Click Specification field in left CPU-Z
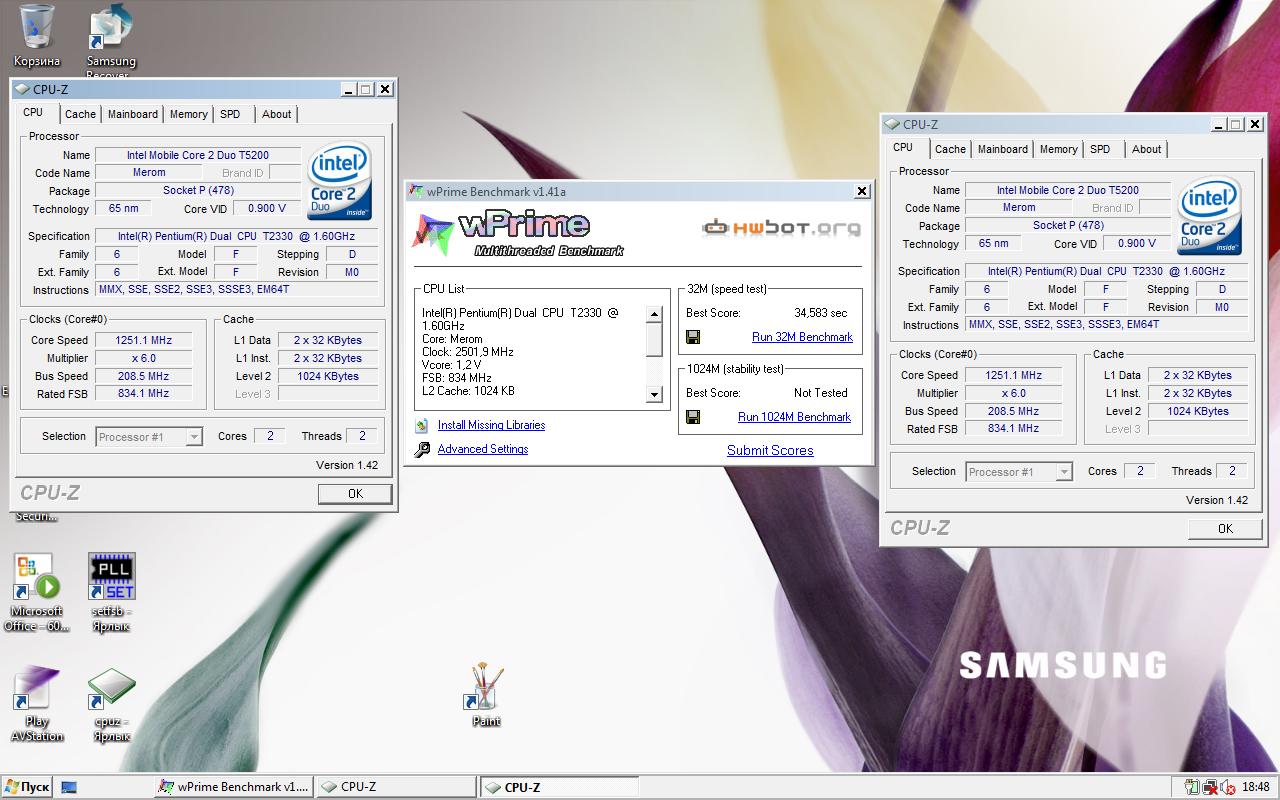 pyautogui.click(x=235, y=236)
